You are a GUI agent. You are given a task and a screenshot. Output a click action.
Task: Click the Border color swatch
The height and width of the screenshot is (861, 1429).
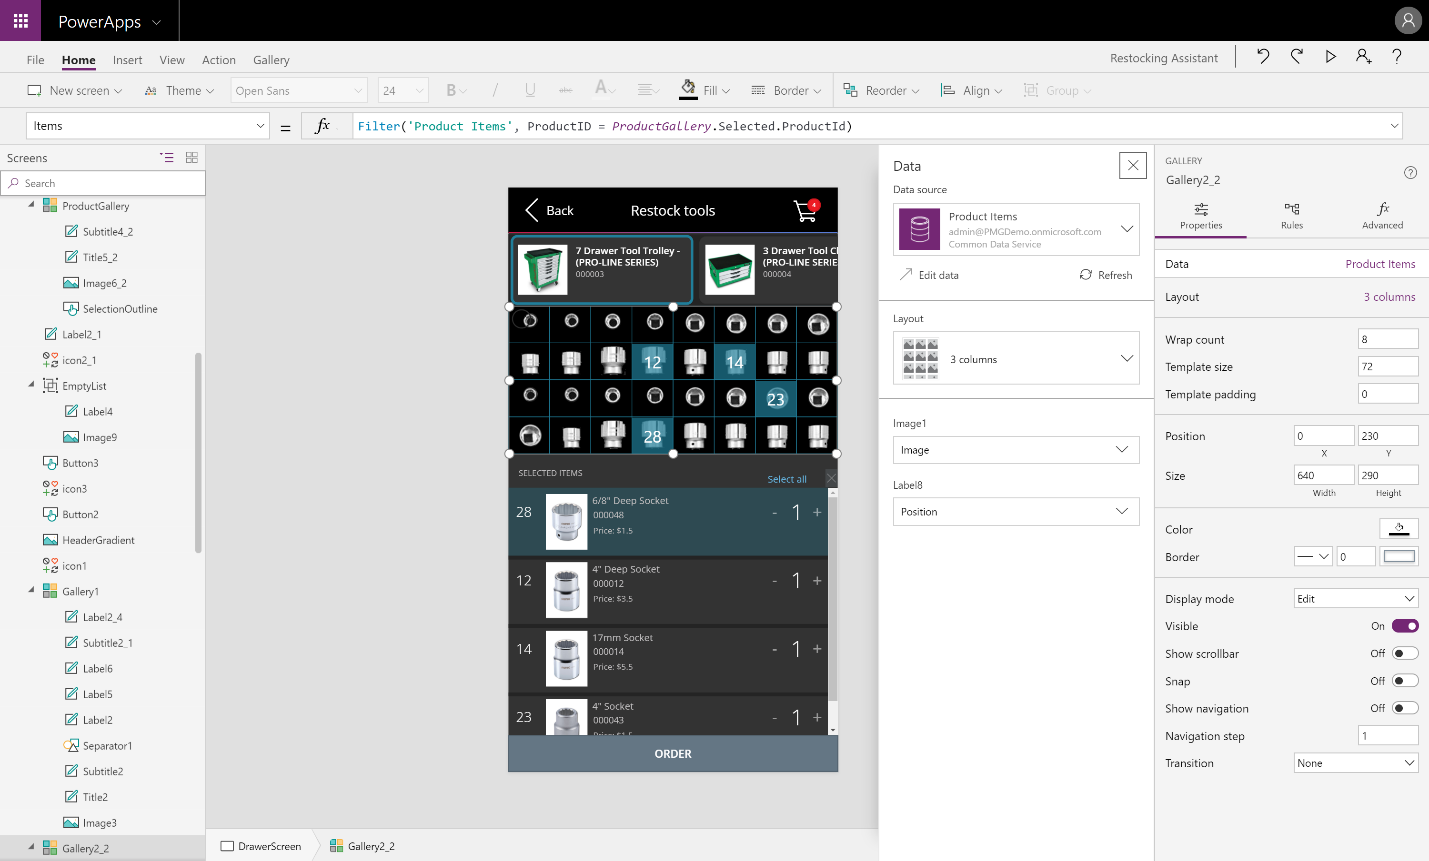point(1399,557)
